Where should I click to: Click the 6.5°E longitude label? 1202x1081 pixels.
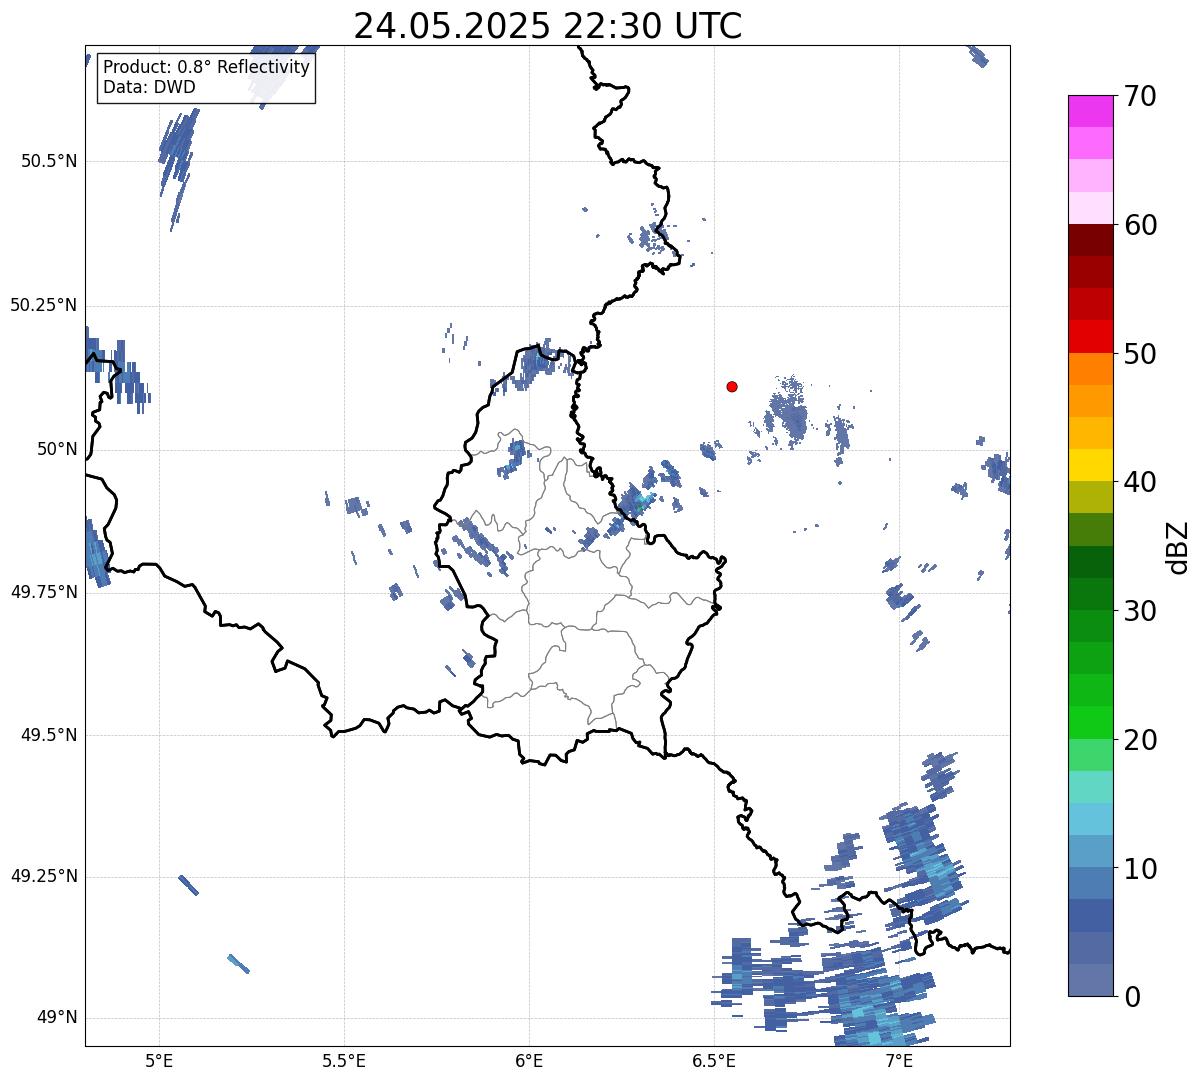pos(714,1060)
